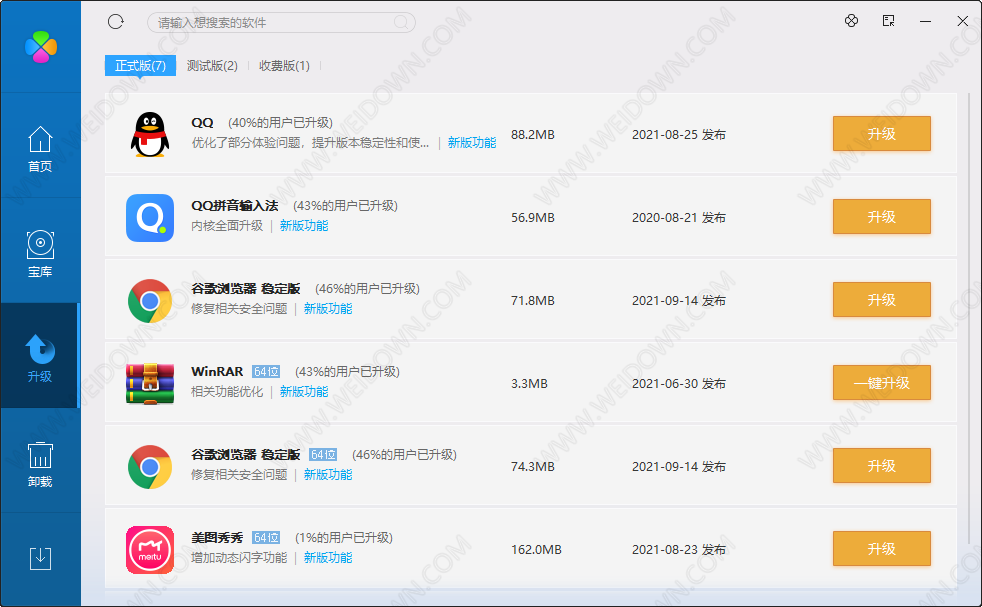
Task: Click the 增加动态闪字功能 description text
Action: tap(239, 558)
